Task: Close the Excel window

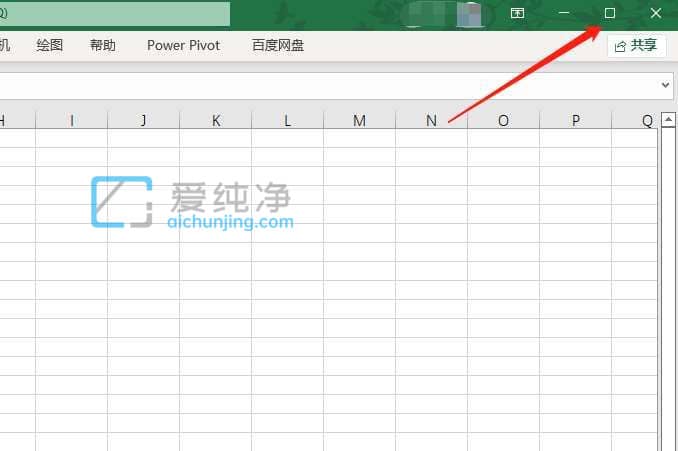Action: [656, 13]
